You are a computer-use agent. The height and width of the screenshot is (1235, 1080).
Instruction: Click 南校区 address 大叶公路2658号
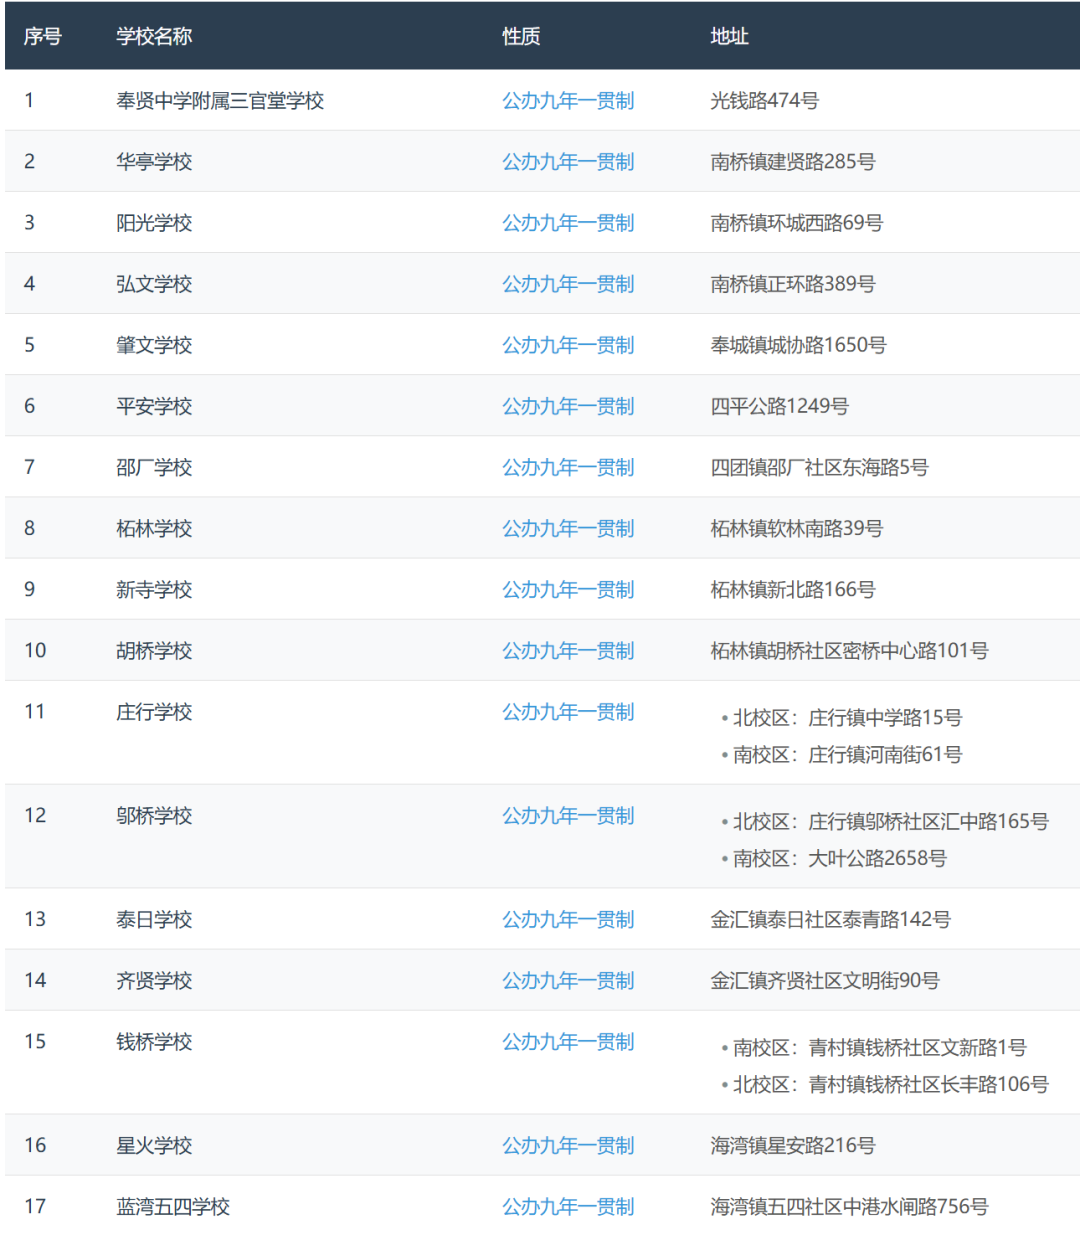839,859
